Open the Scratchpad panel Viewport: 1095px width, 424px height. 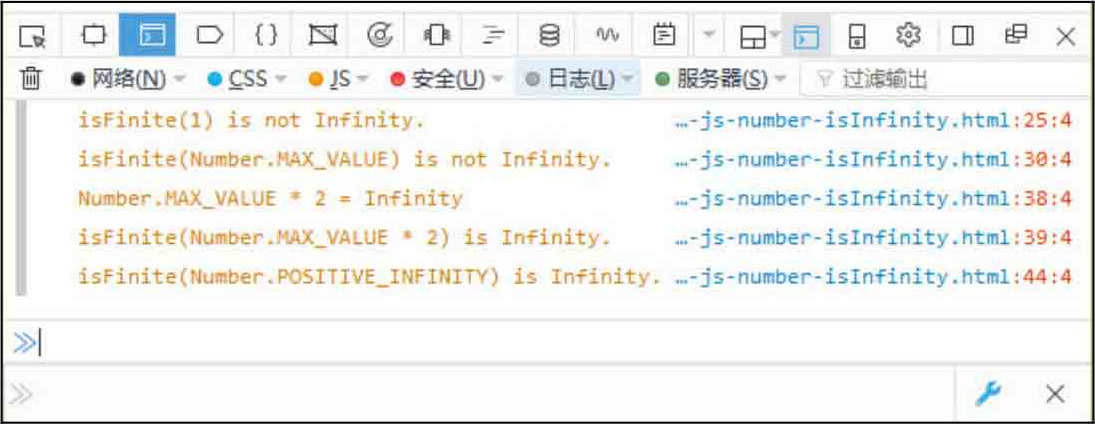tap(664, 35)
